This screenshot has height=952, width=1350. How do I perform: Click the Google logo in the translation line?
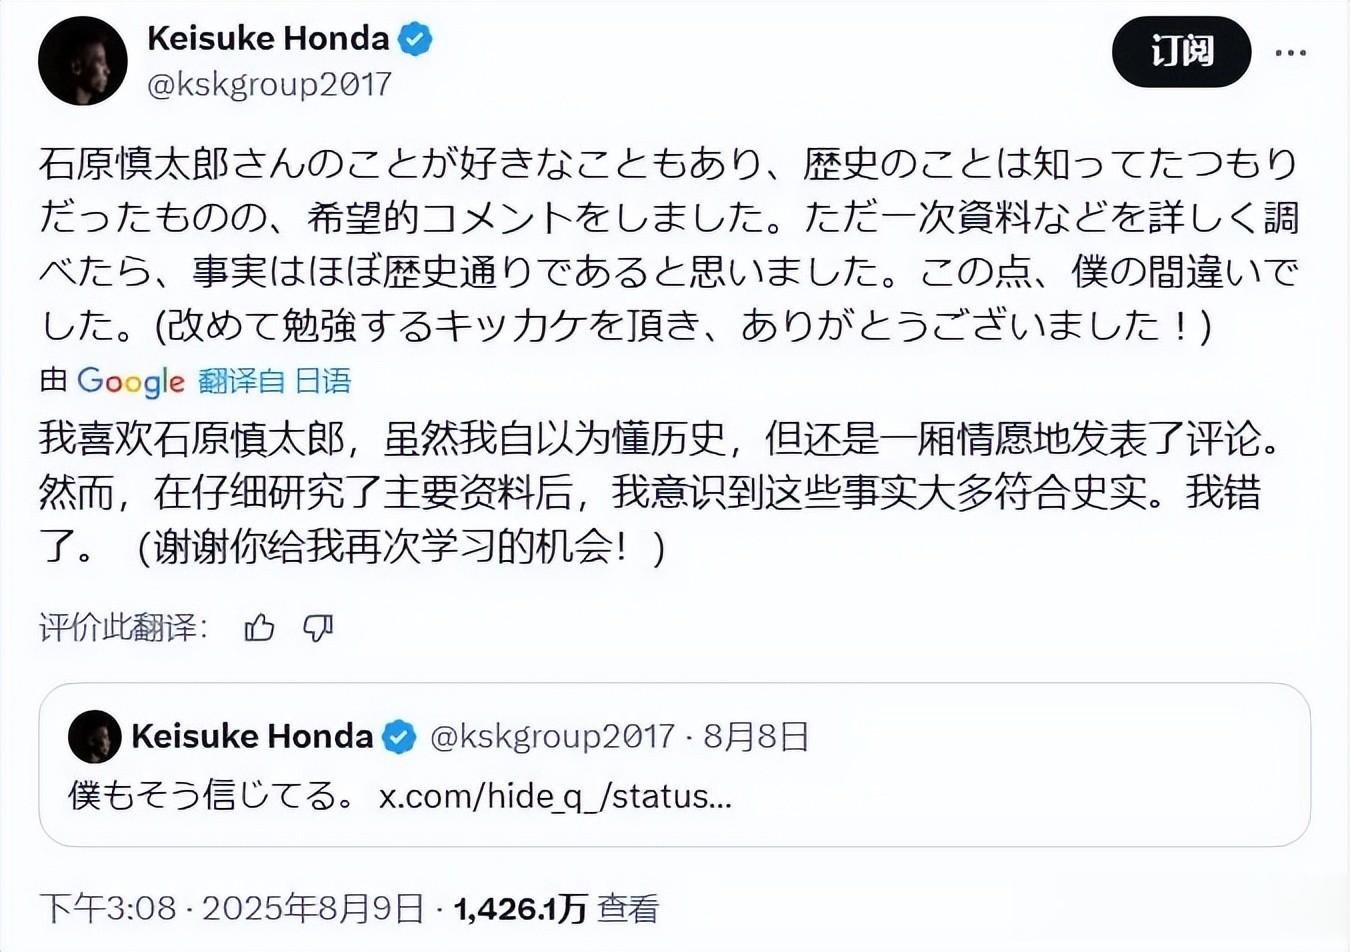coord(131,381)
